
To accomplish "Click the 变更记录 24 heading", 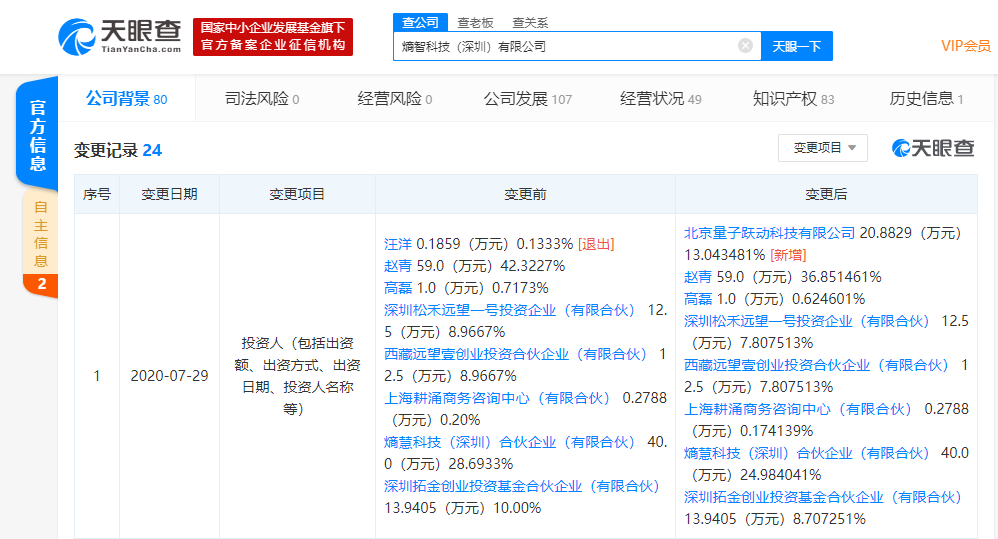I will (118, 150).
